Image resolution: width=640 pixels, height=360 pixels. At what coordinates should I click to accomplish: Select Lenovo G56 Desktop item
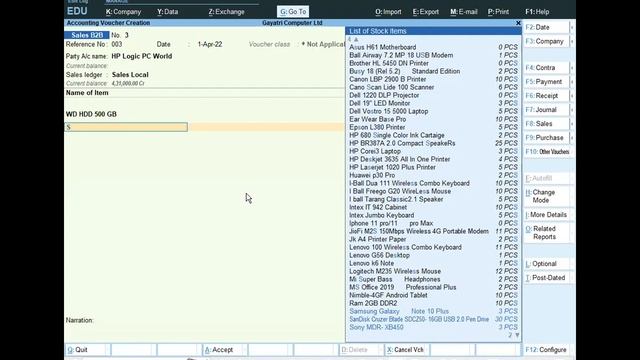click(x=433, y=255)
